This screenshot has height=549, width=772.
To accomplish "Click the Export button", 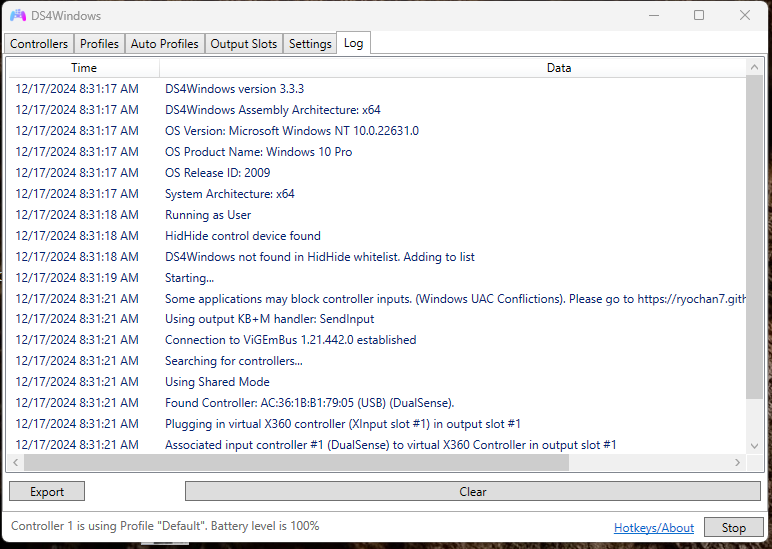I will pyautogui.click(x=47, y=491).
